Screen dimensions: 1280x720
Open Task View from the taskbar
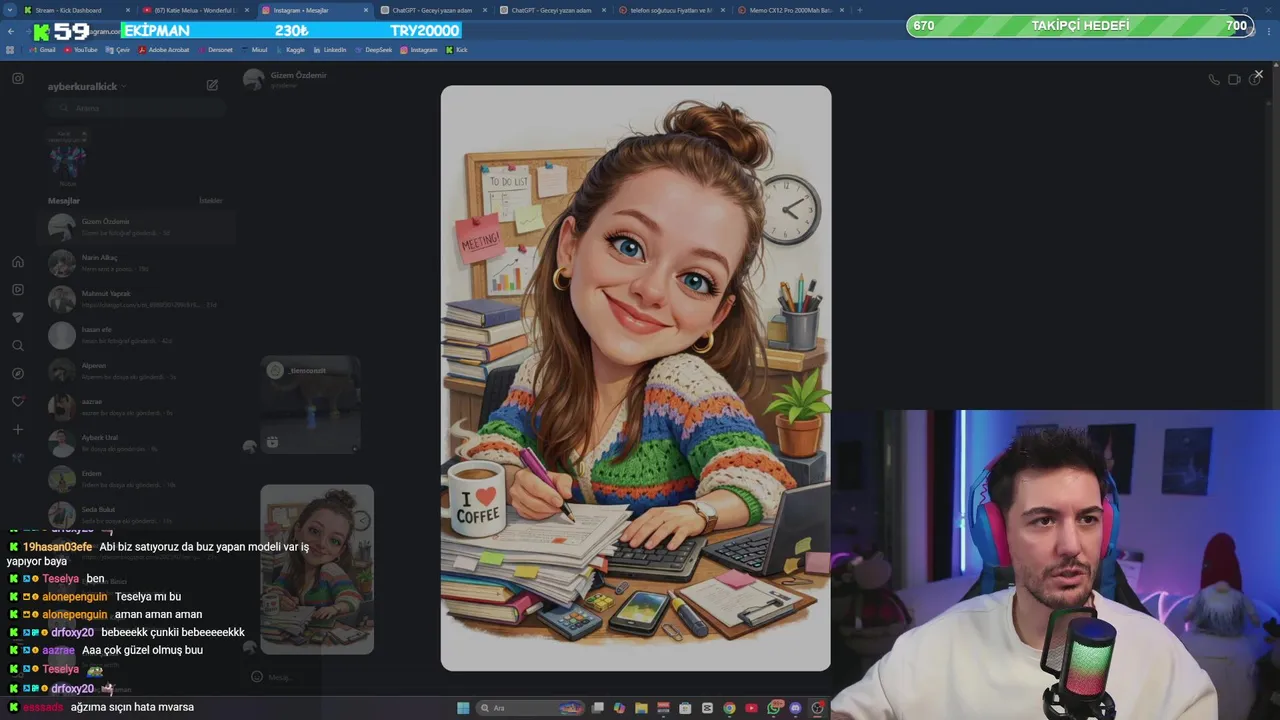[x=597, y=708]
